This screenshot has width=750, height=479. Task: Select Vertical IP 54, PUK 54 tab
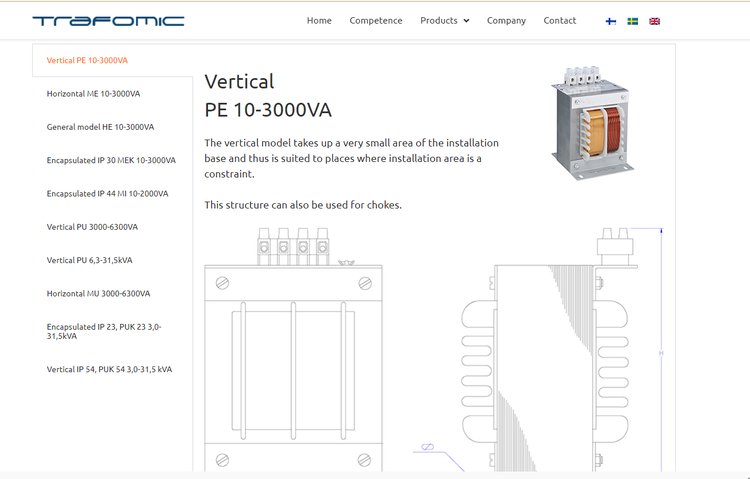[x=109, y=369]
